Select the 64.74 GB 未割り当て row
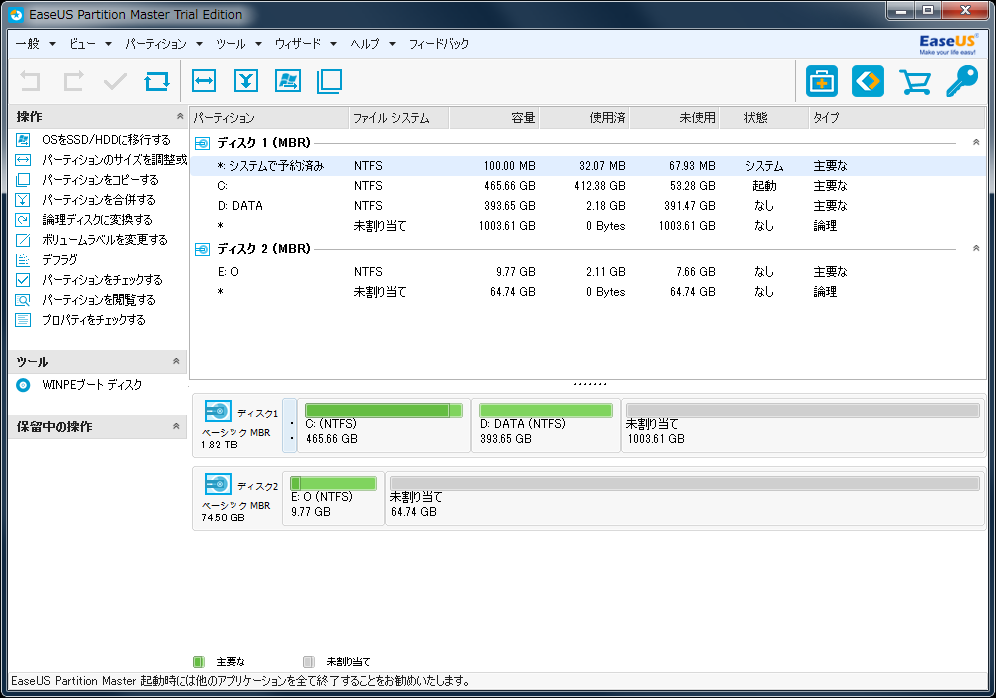 588,292
